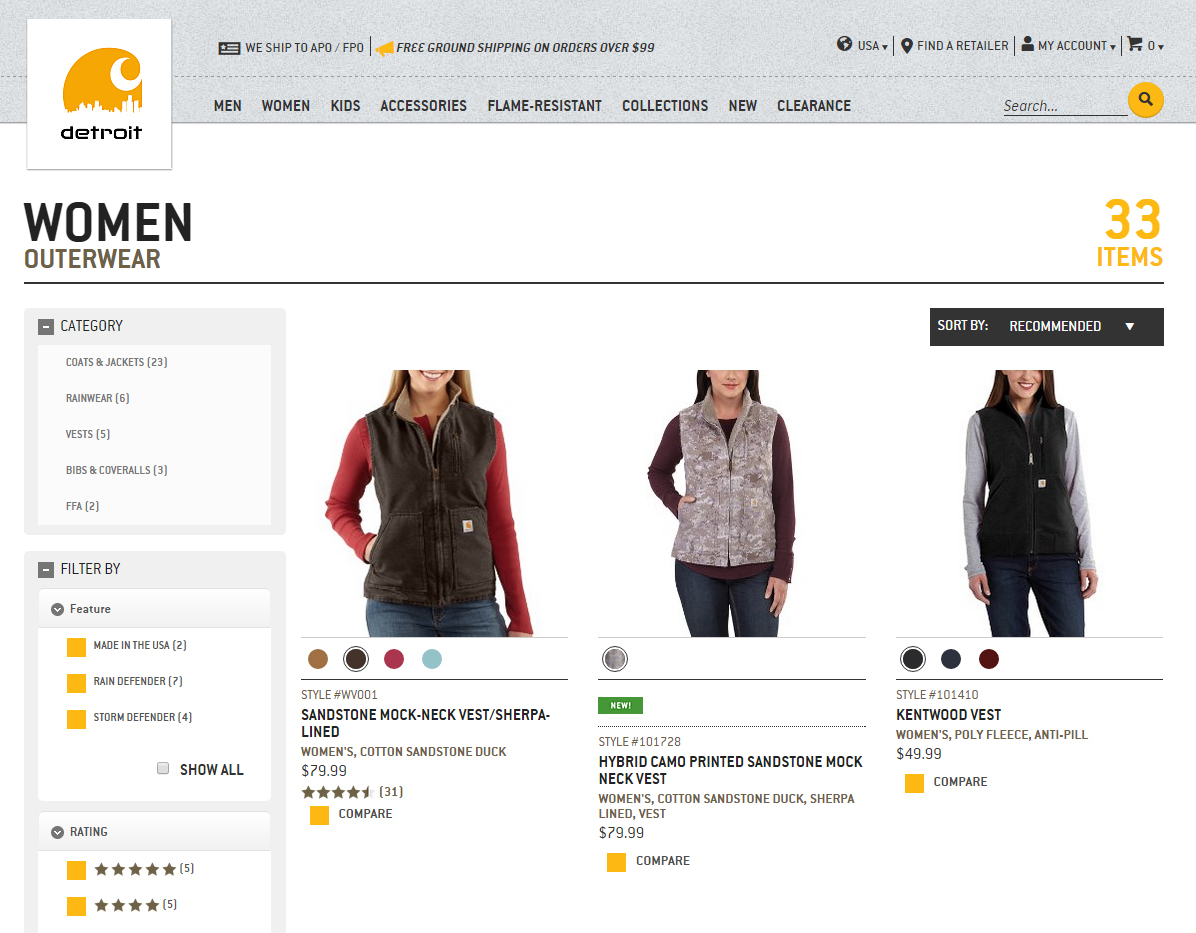Open the Clearance menu item
Viewport: 1196px width, 933px height.
pyautogui.click(x=814, y=106)
